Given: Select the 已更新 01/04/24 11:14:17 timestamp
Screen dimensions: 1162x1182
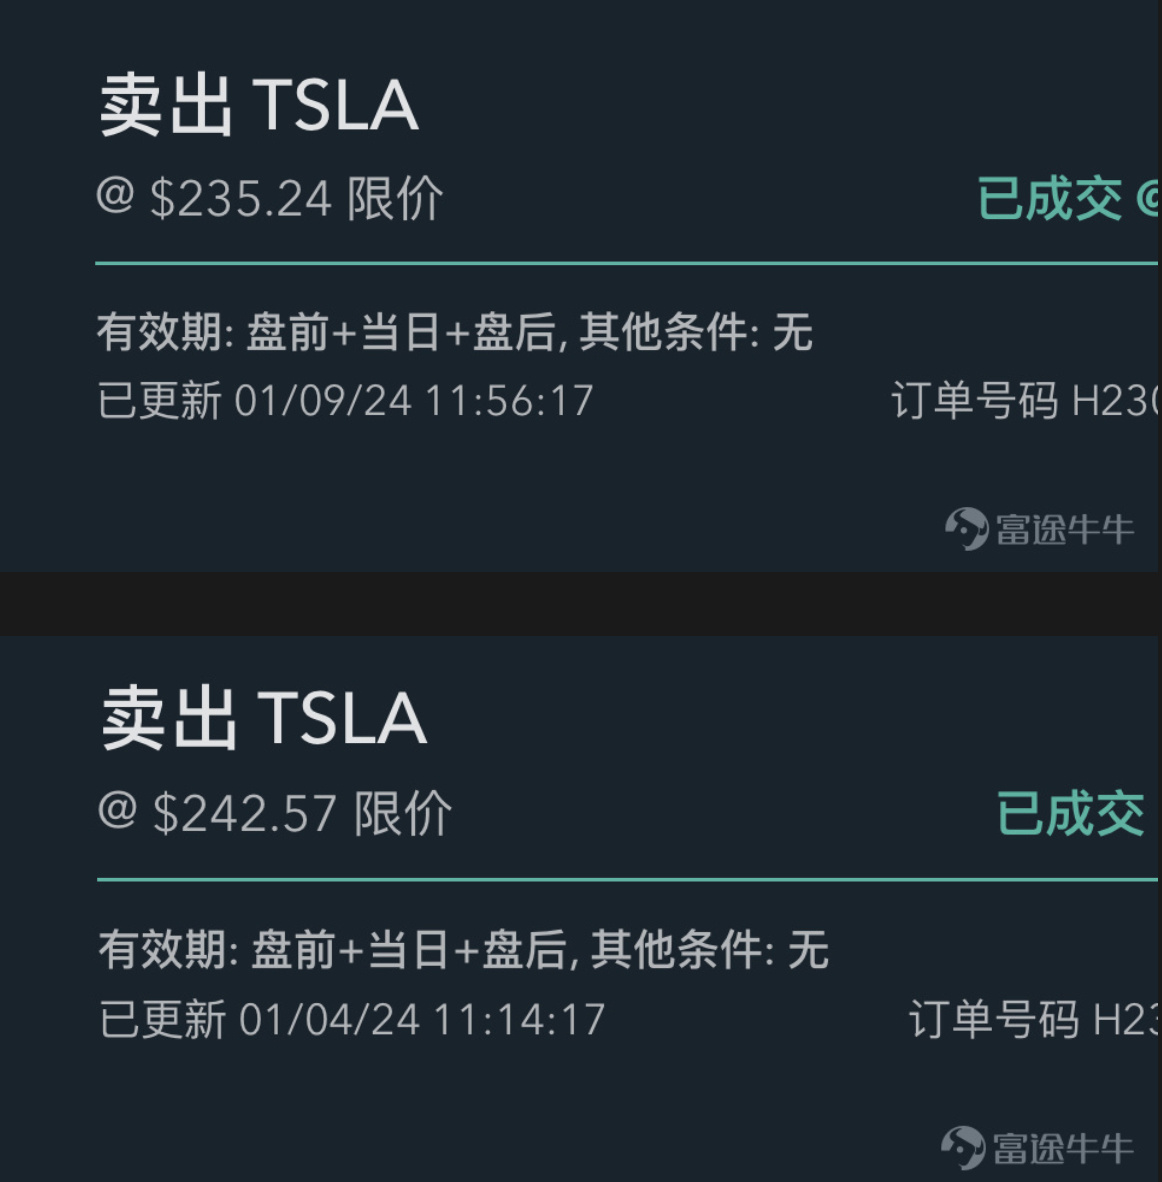Looking at the screenshot, I should tap(352, 1019).
